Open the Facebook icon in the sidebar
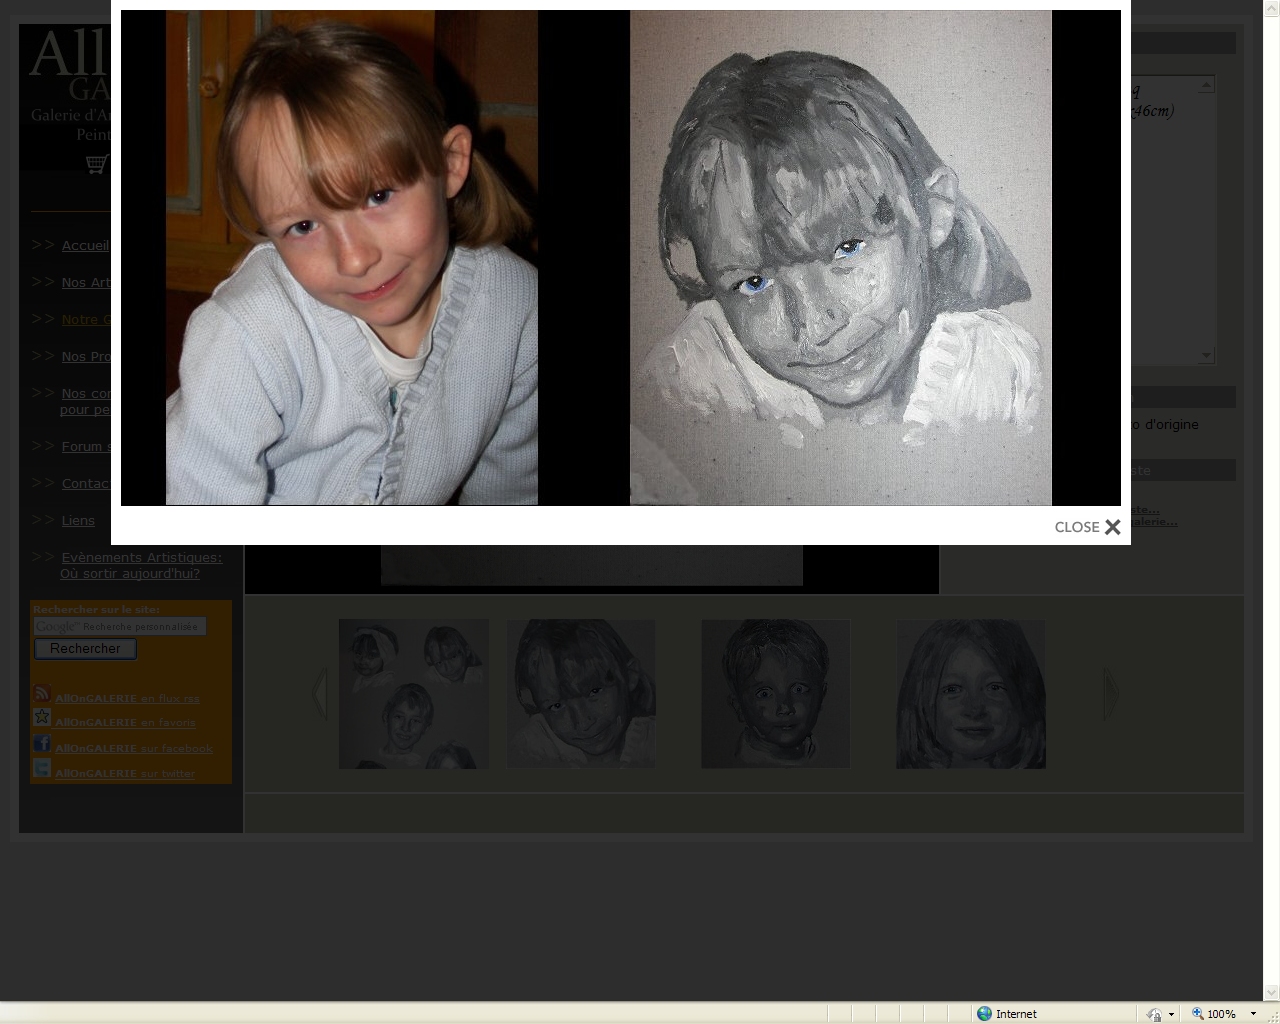Viewport: 1280px width, 1024px height. click(x=42, y=744)
